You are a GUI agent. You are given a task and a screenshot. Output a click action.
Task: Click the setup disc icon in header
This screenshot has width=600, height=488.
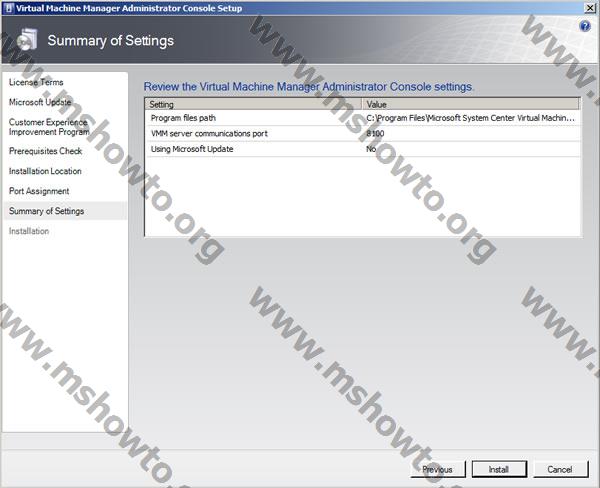pos(28,39)
